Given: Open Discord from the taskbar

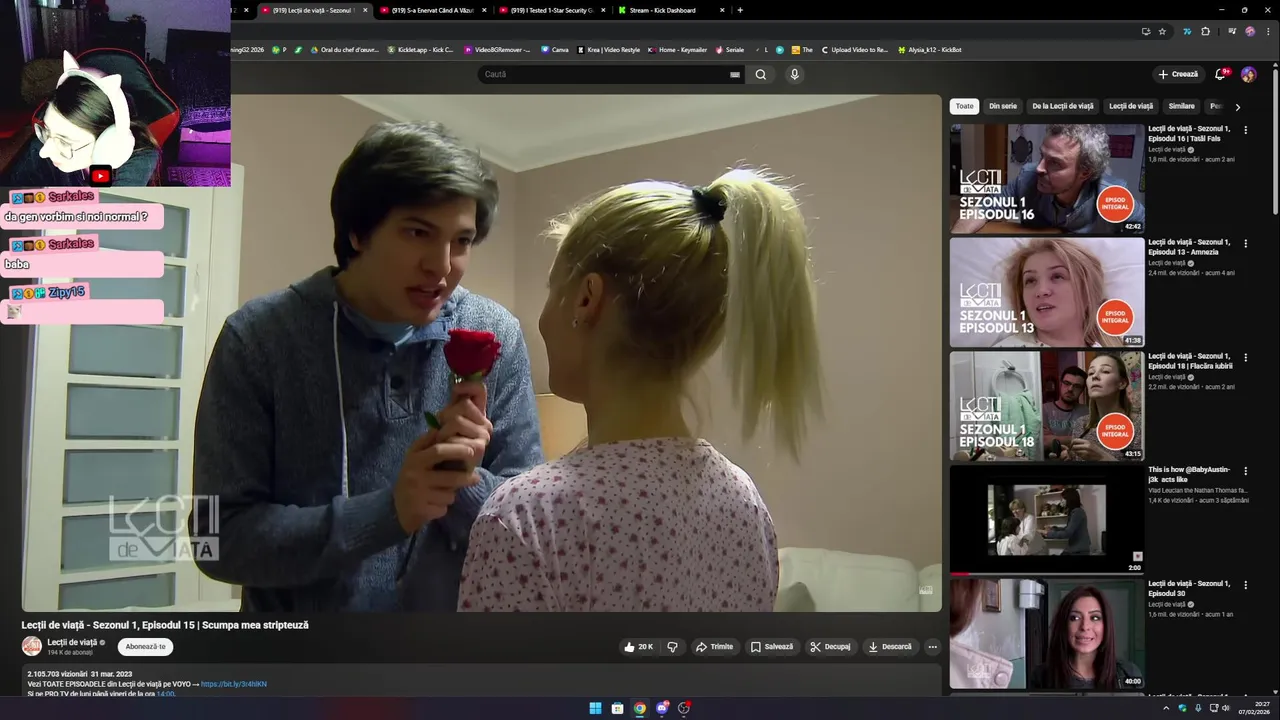Looking at the screenshot, I should pyautogui.click(x=662, y=708).
